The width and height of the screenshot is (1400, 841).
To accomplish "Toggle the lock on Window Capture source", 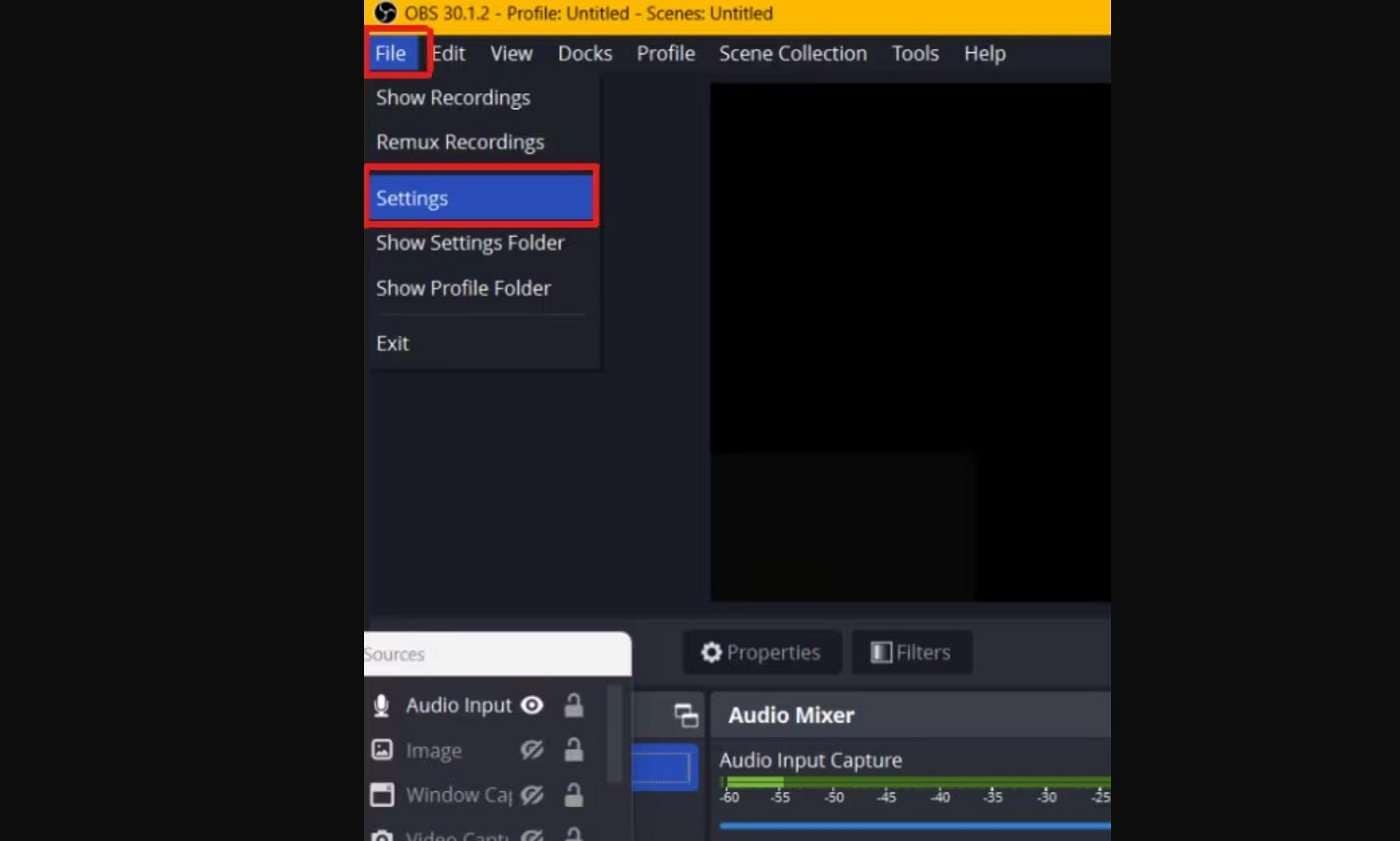I will pyautogui.click(x=574, y=795).
